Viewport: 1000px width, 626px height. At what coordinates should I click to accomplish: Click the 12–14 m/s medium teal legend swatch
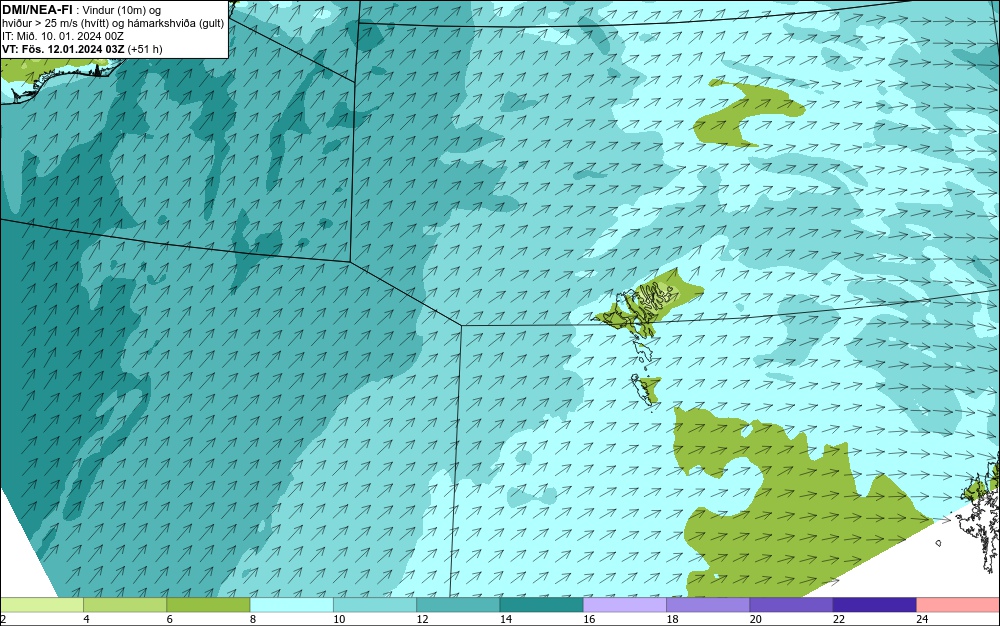458,604
